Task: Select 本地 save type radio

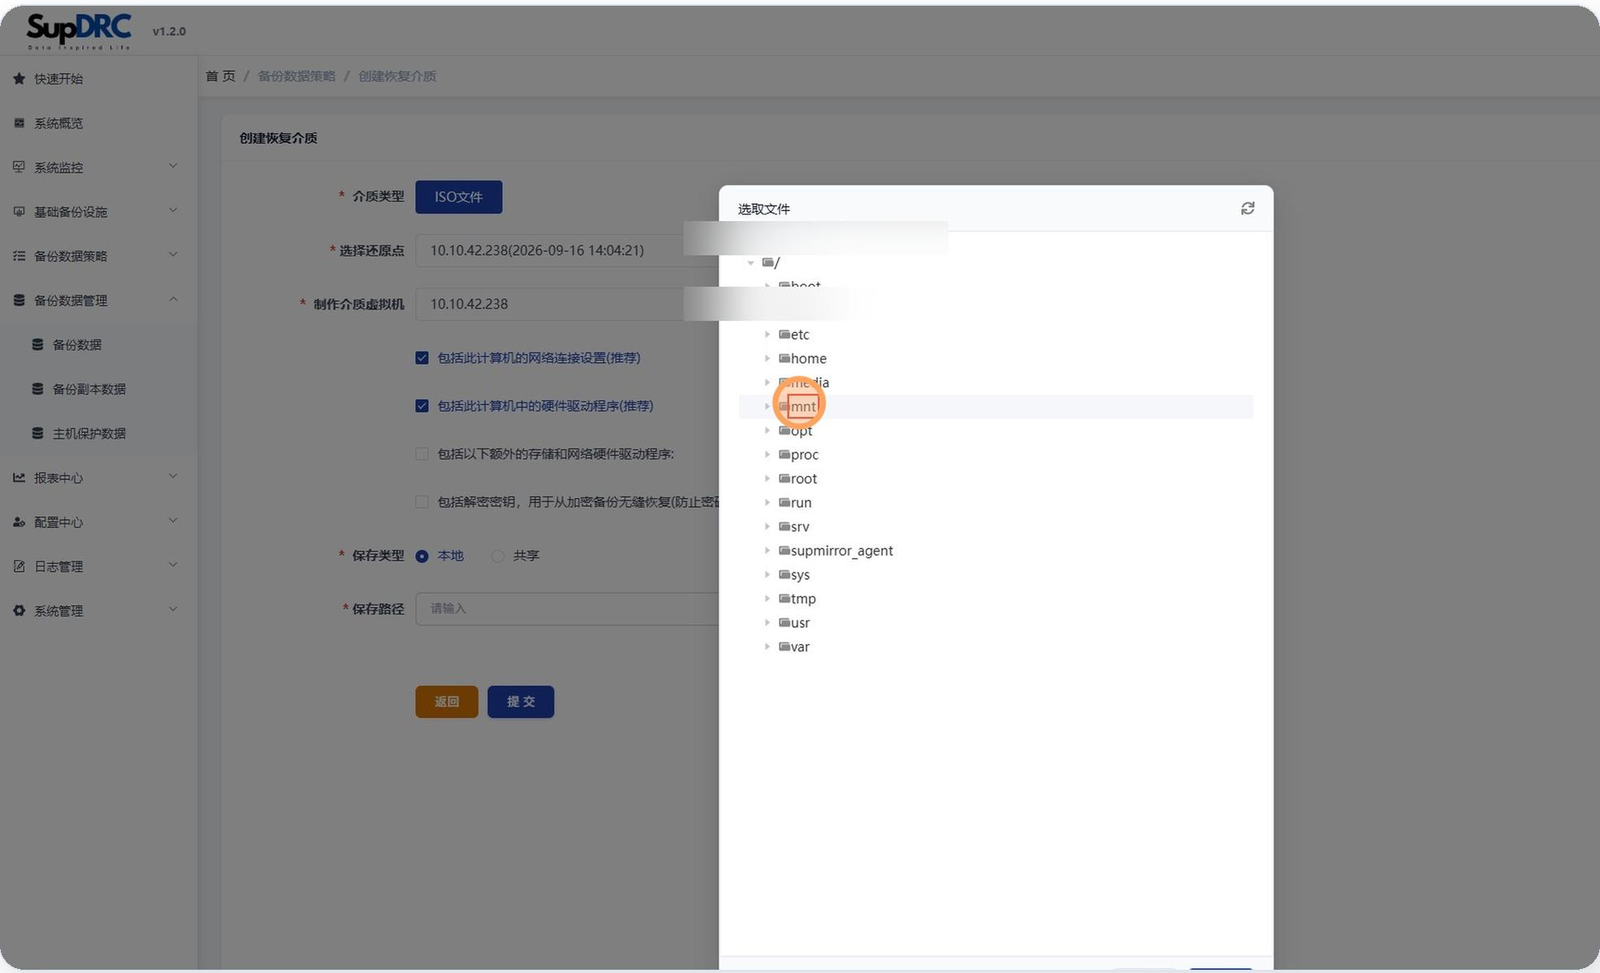Action: pyautogui.click(x=422, y=556)
